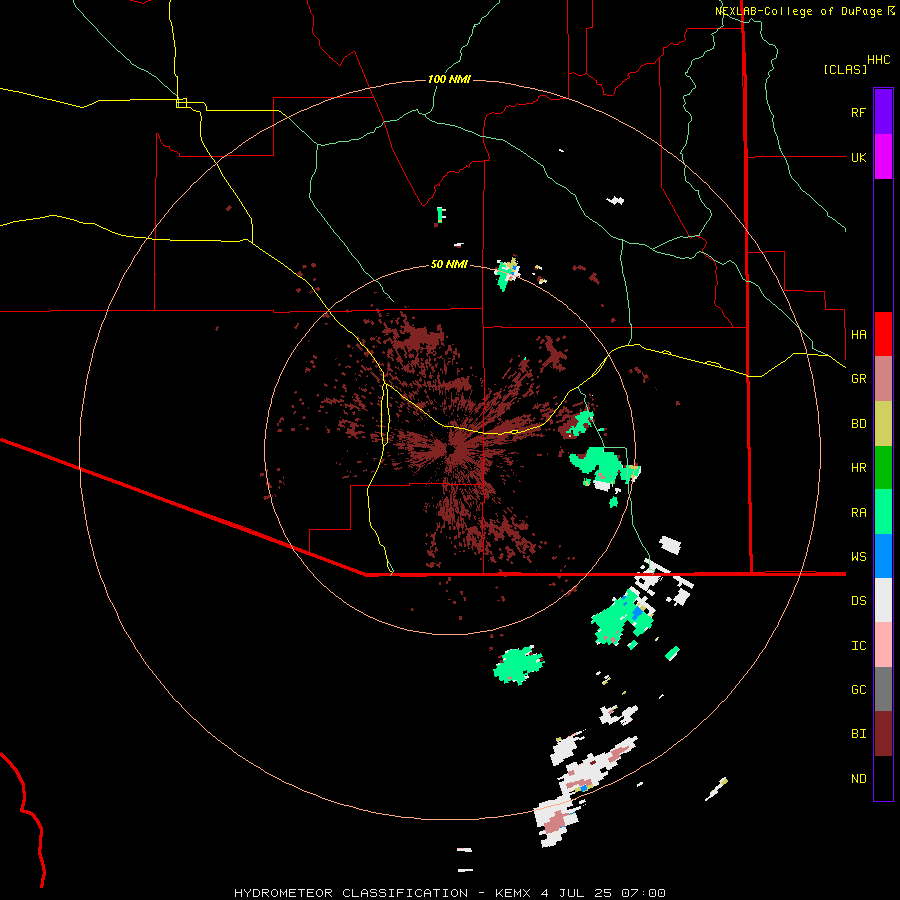The width and height of the screenshot is (900, 900).
Task: Click the Hydrometeor Classification KEMX title caption
Action: [x=449, y=893]
